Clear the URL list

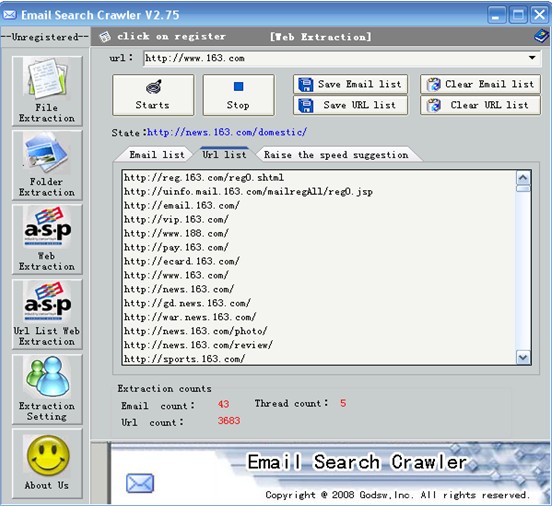tap(480, 105)
